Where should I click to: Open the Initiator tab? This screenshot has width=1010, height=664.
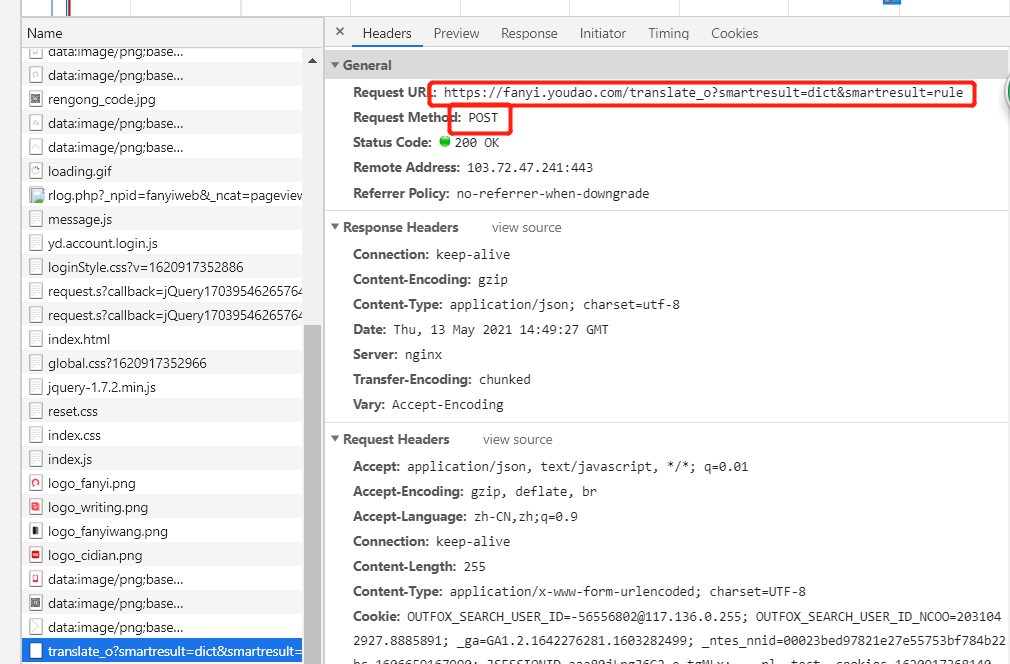click(602, 33)
